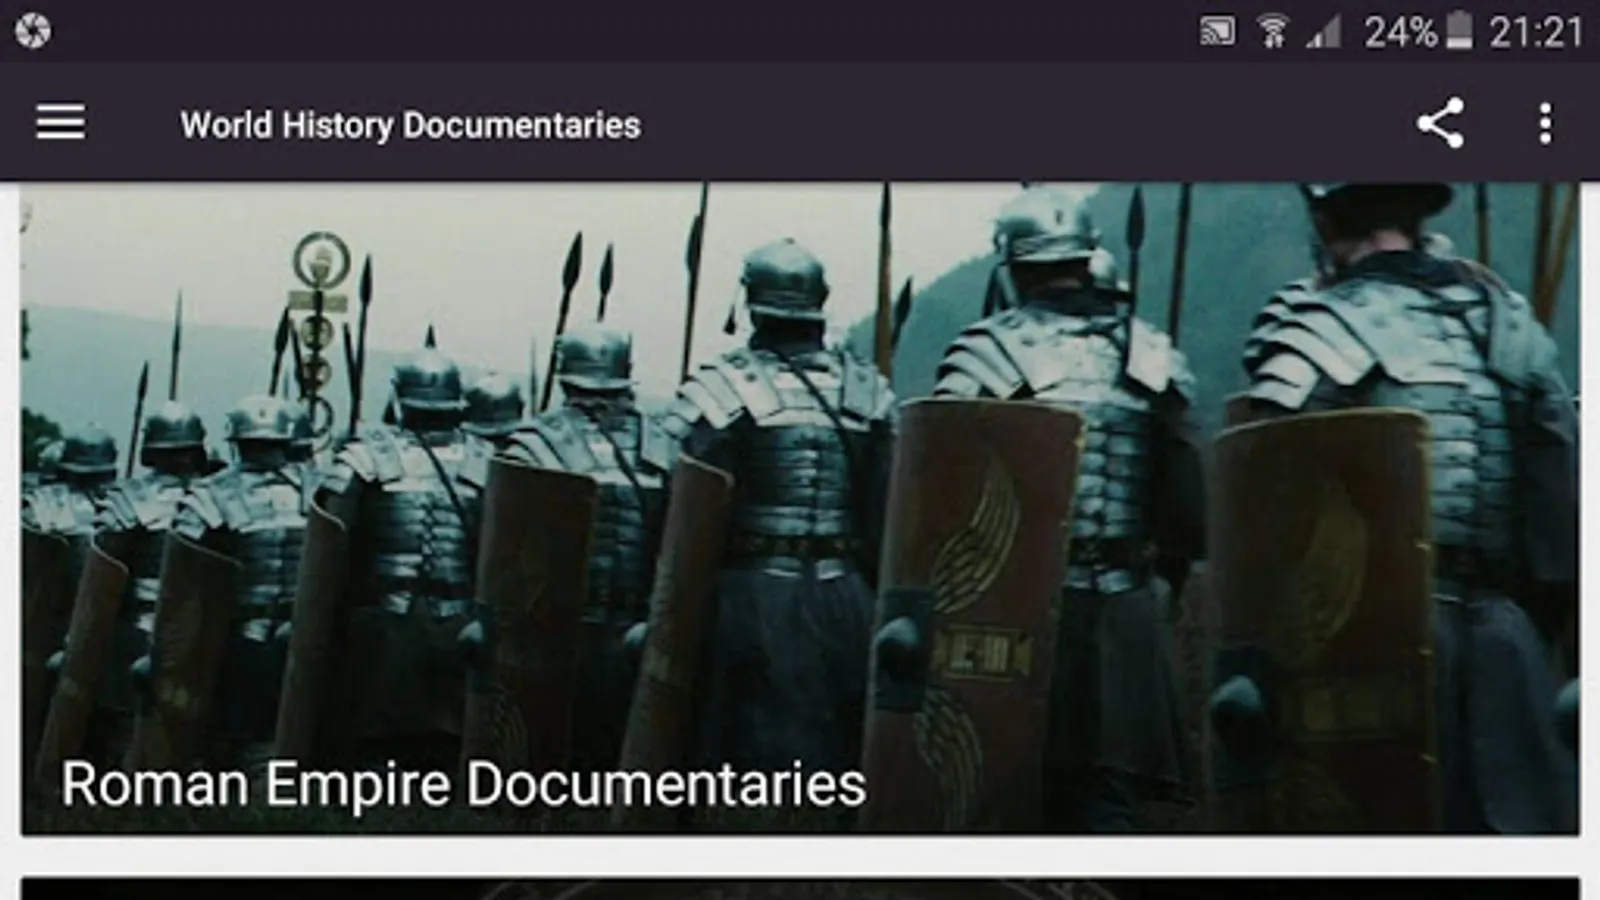Open the Roman Empire Documentaries card
Viewport: 1600px width, 900px height.
click(x=800, y=508)
